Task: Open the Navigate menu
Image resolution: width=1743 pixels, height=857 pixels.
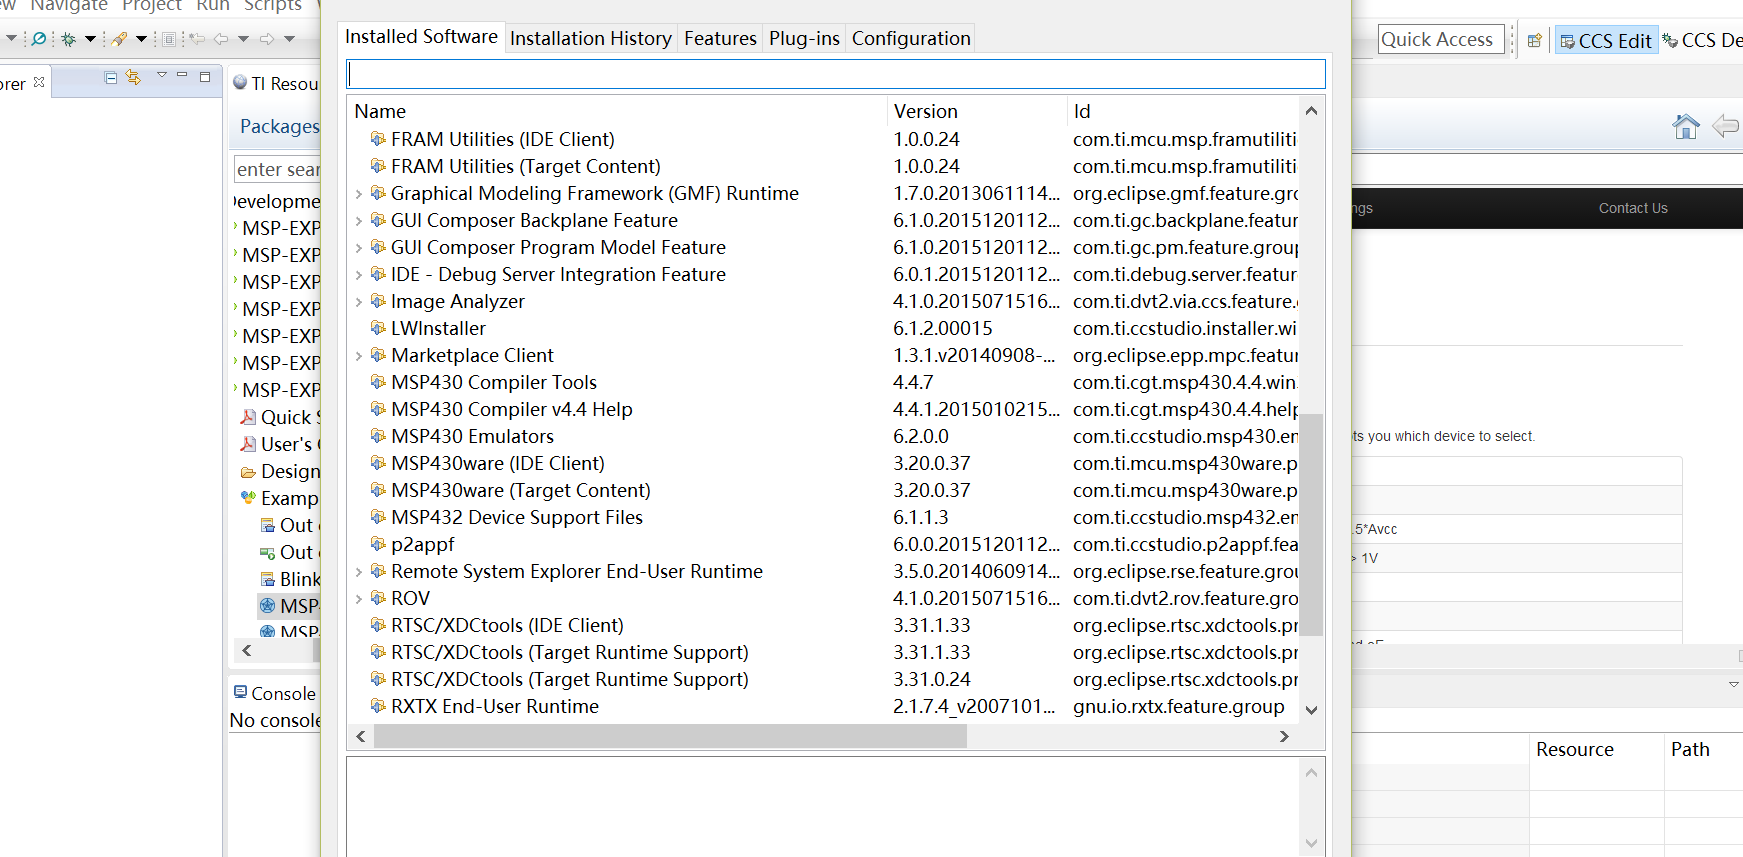Action: (69, 6)
